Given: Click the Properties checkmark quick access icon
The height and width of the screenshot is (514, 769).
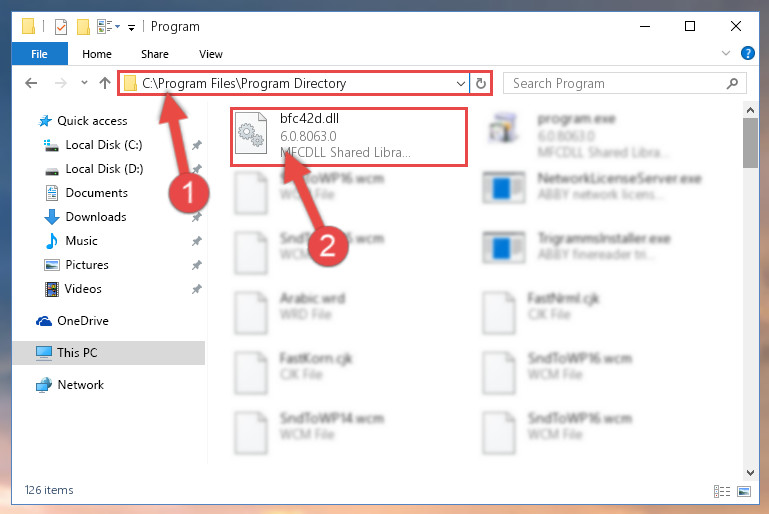Looking at the screenshot, I should [61, 27].
